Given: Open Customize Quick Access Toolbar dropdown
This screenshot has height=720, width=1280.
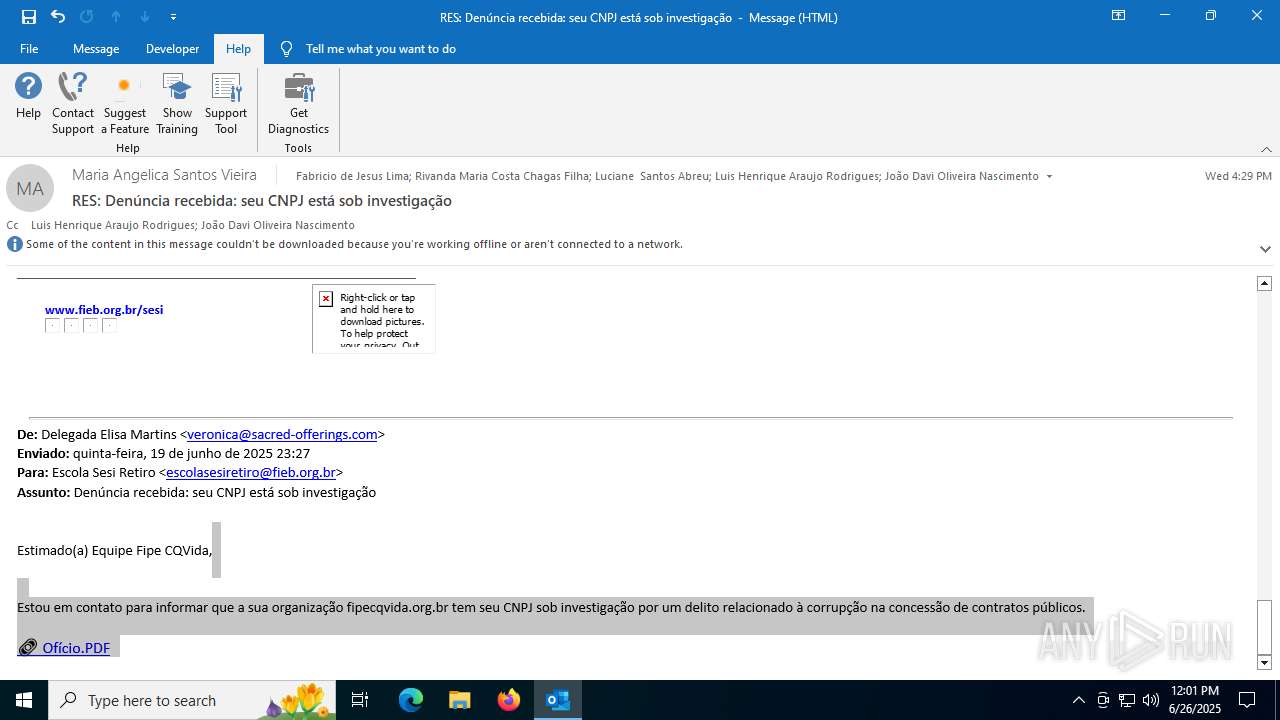Looking at the screenshot, I should coord(174,17).
